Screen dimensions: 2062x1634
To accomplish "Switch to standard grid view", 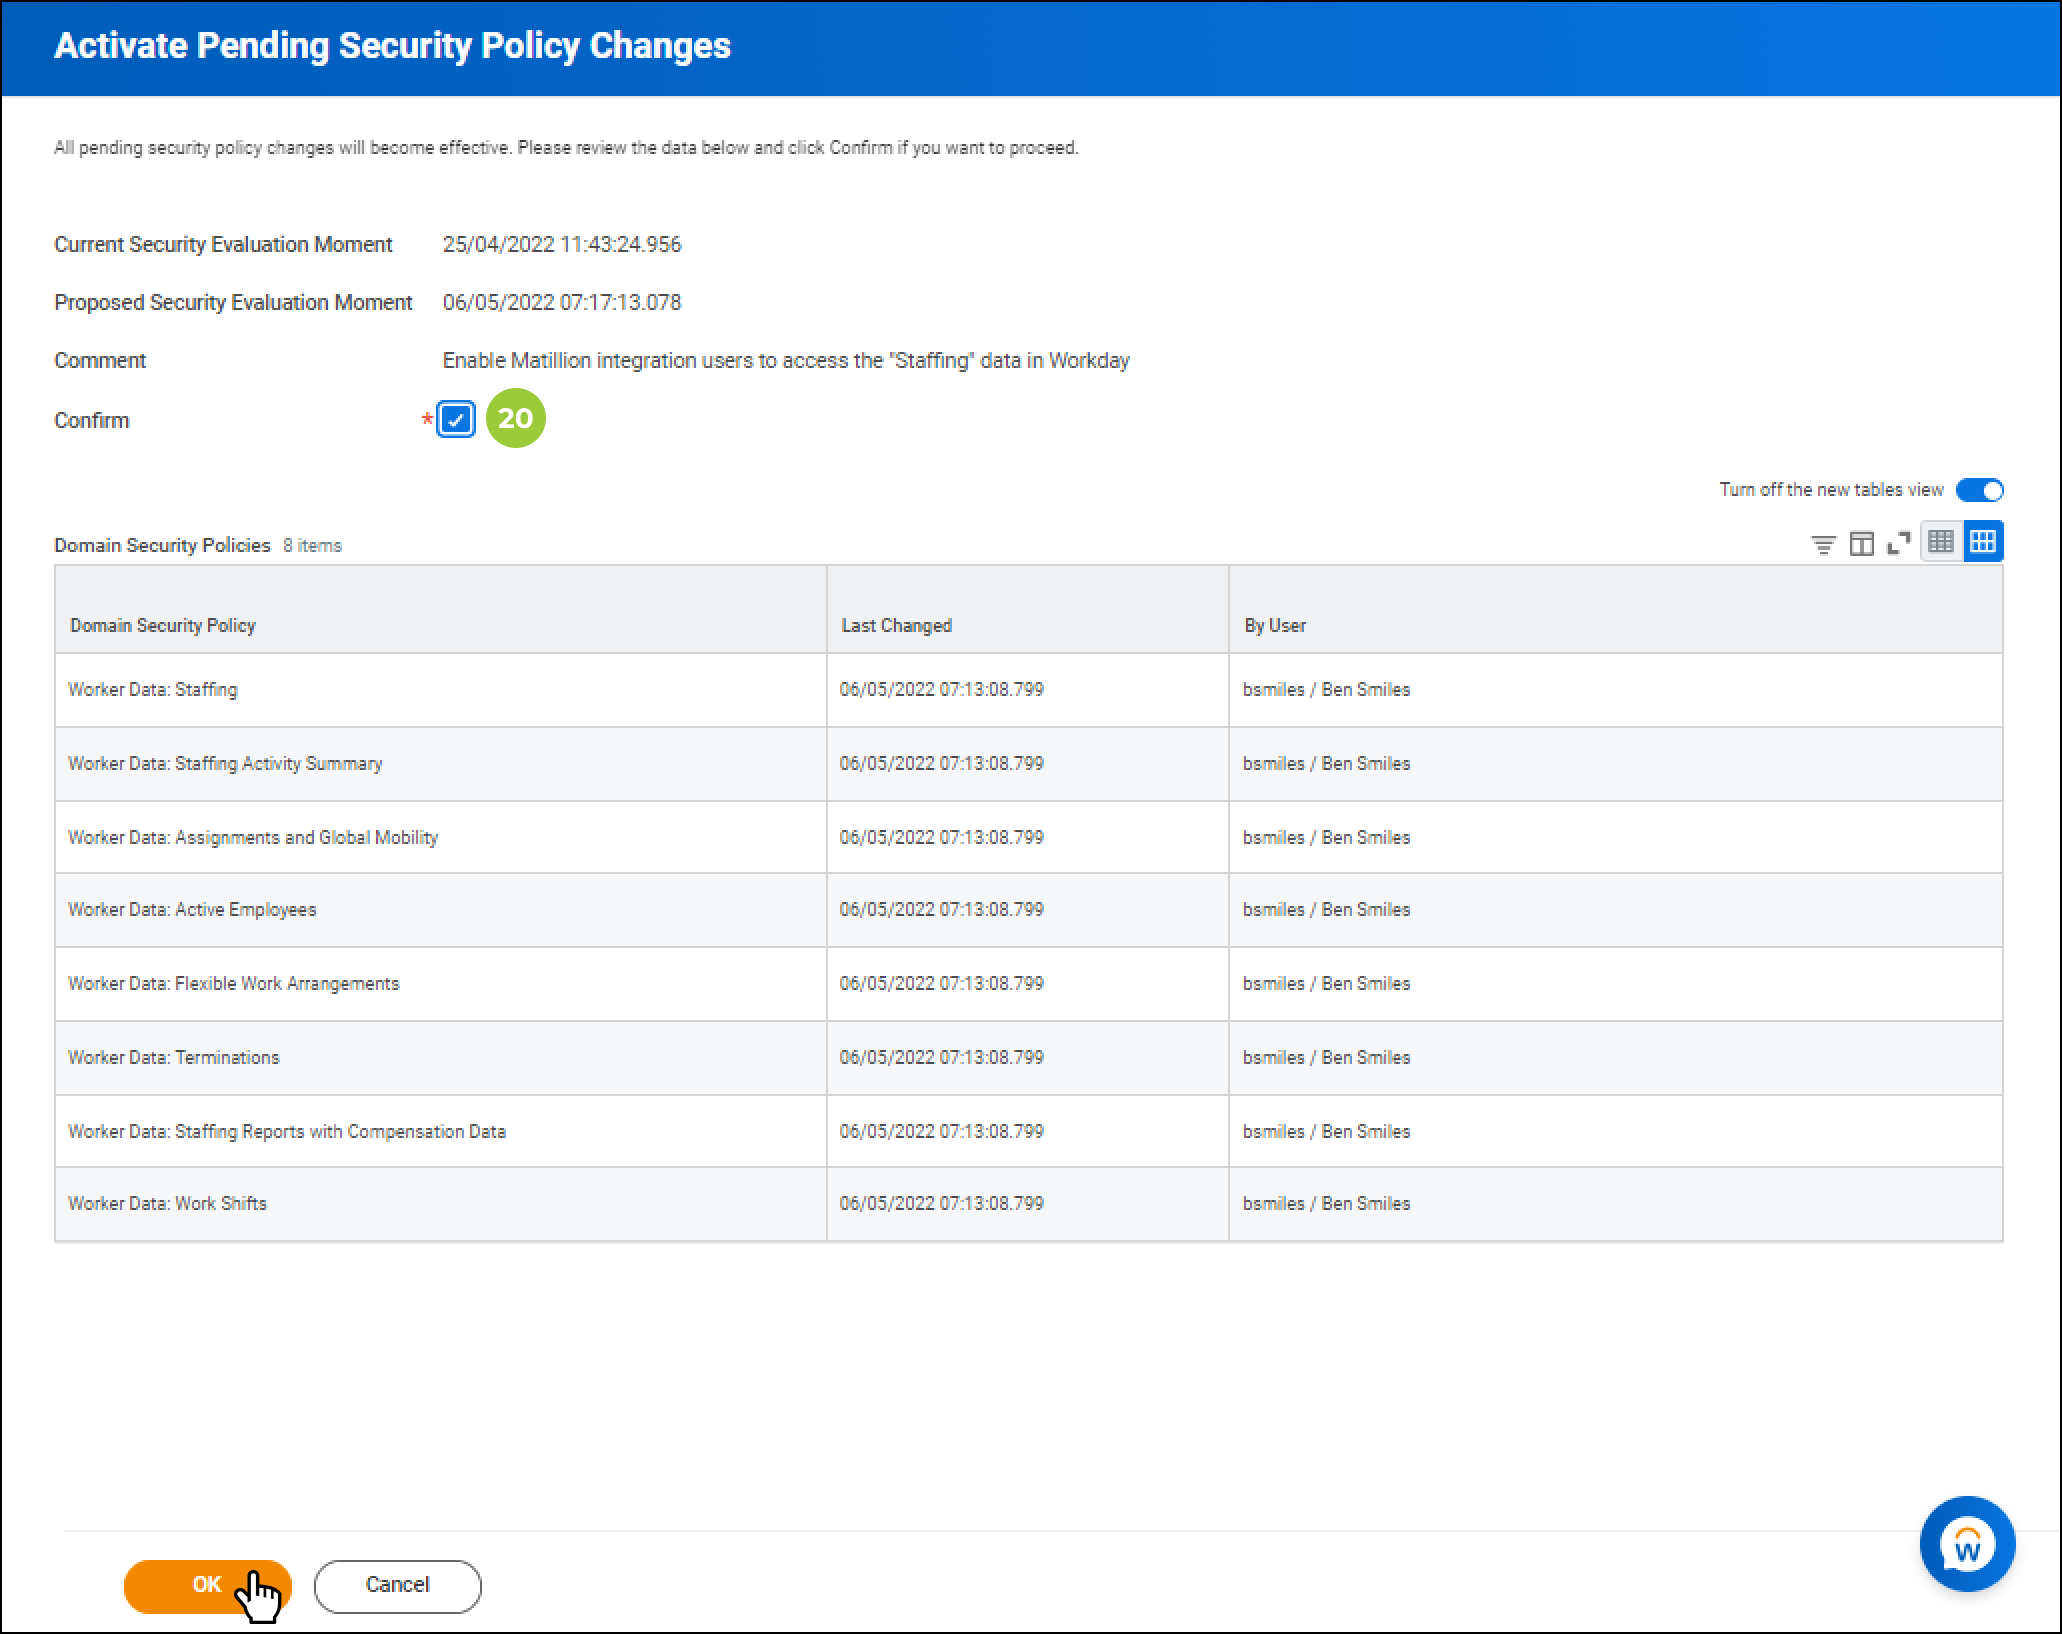I will click(1983, 542).
